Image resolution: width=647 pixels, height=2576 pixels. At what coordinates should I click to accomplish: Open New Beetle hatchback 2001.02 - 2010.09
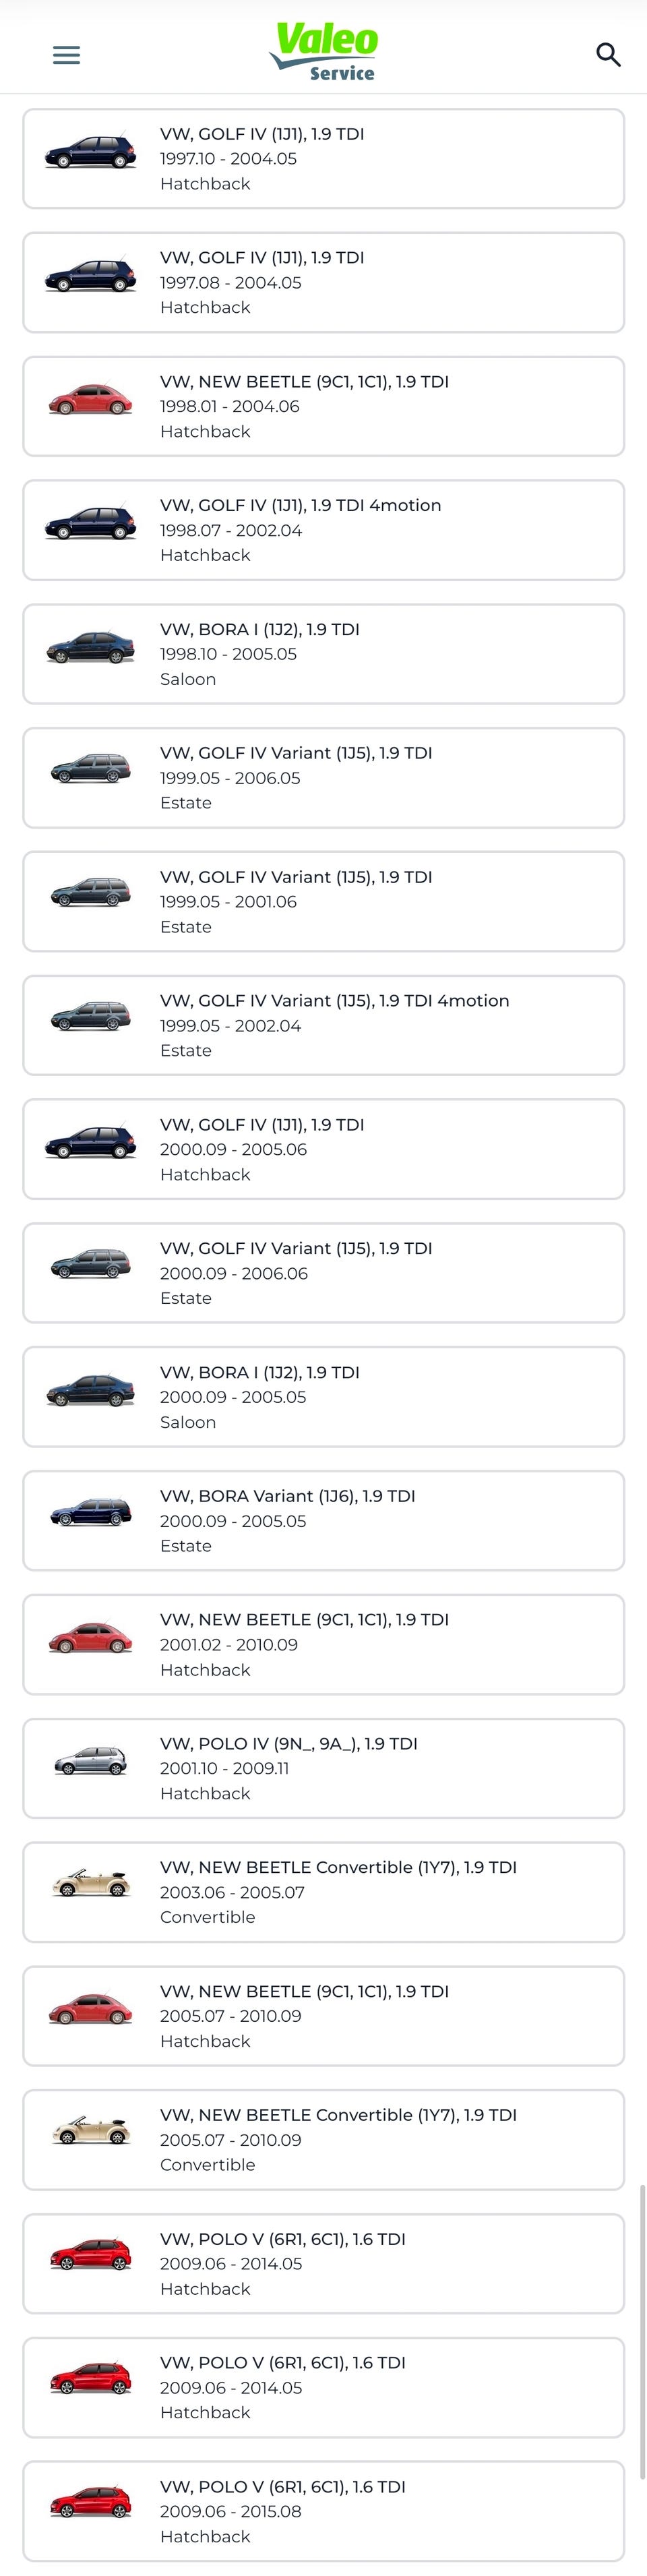pos(324,1644)
